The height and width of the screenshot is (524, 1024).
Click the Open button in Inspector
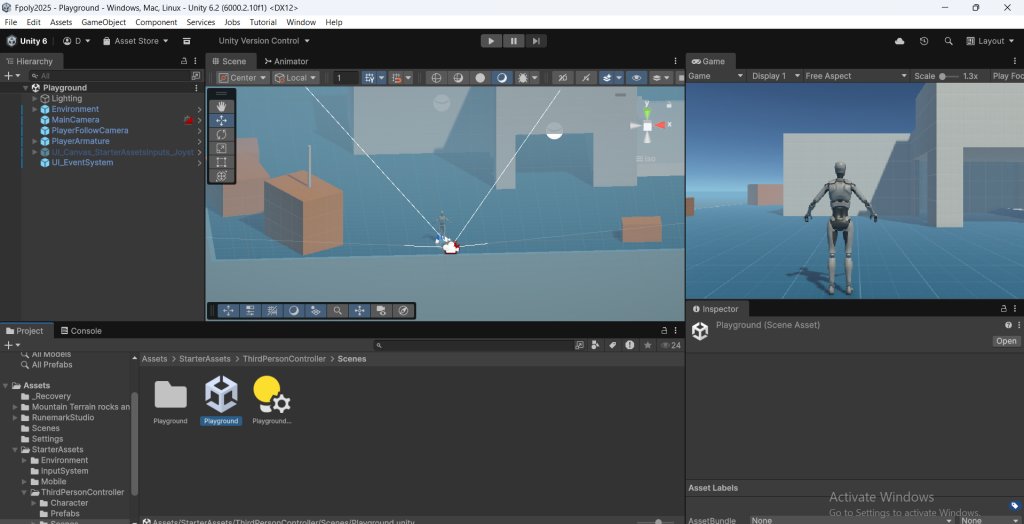click(1005, 341)
